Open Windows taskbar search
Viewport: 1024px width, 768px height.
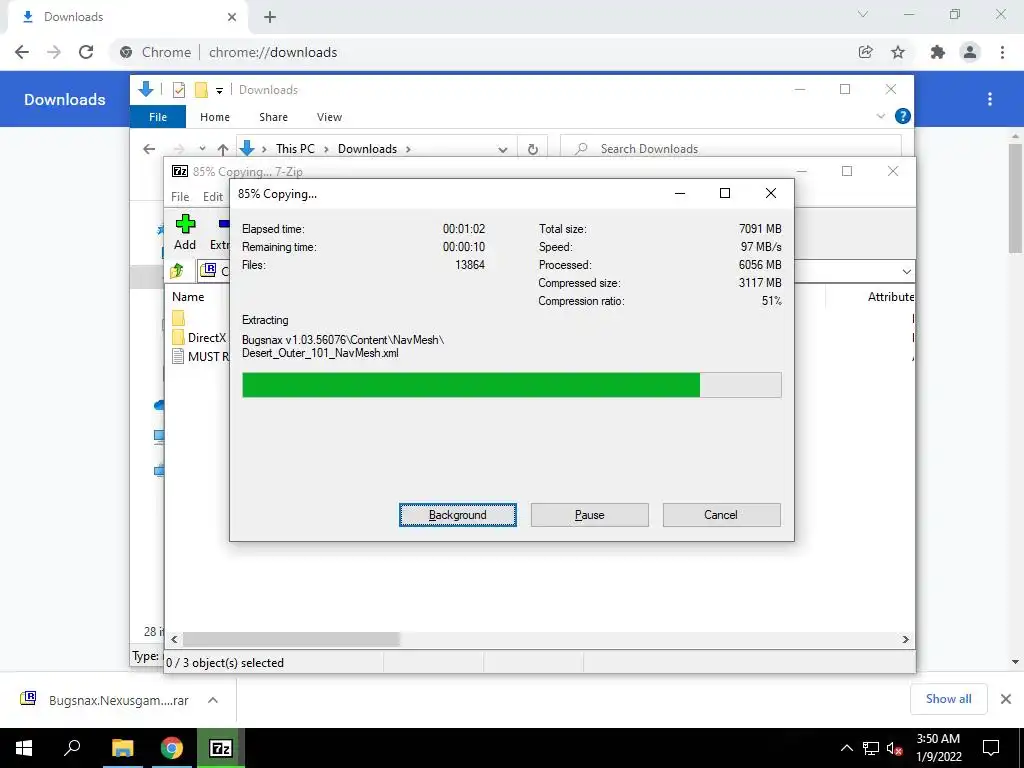pyautogui.click(x=72, y=748)
